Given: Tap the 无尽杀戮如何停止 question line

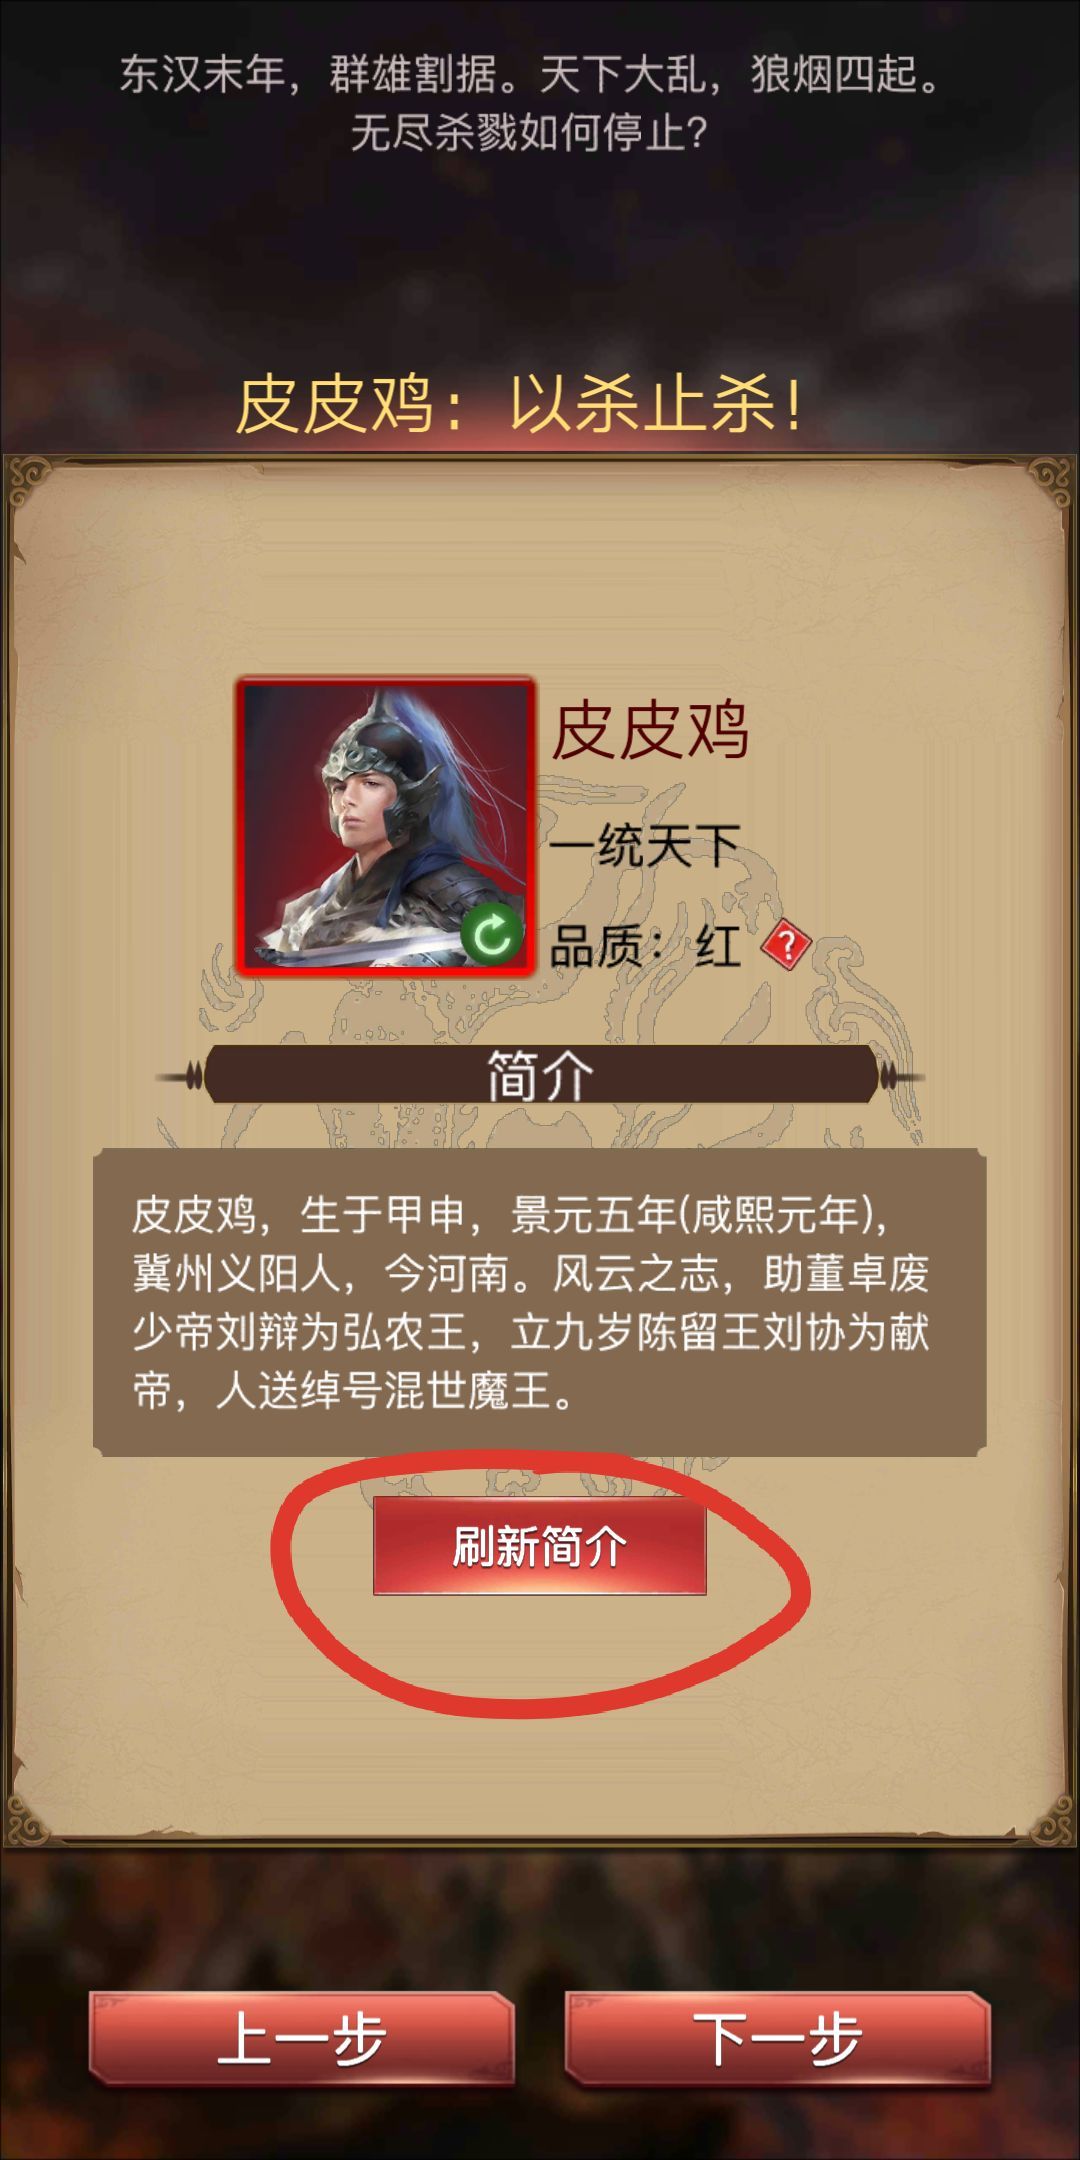Looking at the screenshot, I should tap(529, 132).
